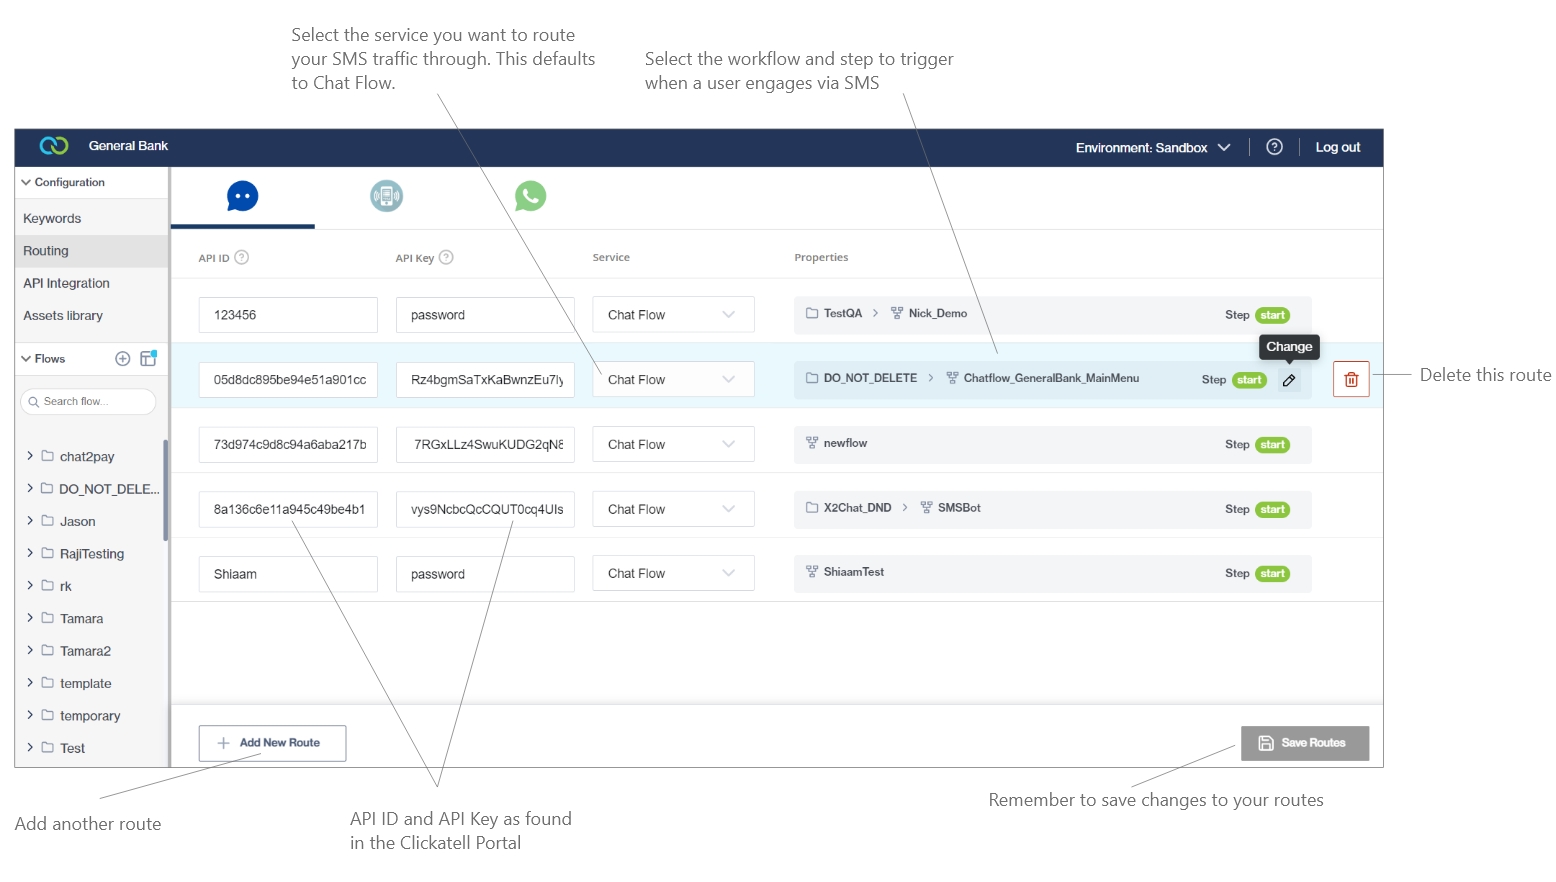This screenshot has width=1556, height=882.
Task: Add a new flow with plus icon
Action: coord(123,359)
